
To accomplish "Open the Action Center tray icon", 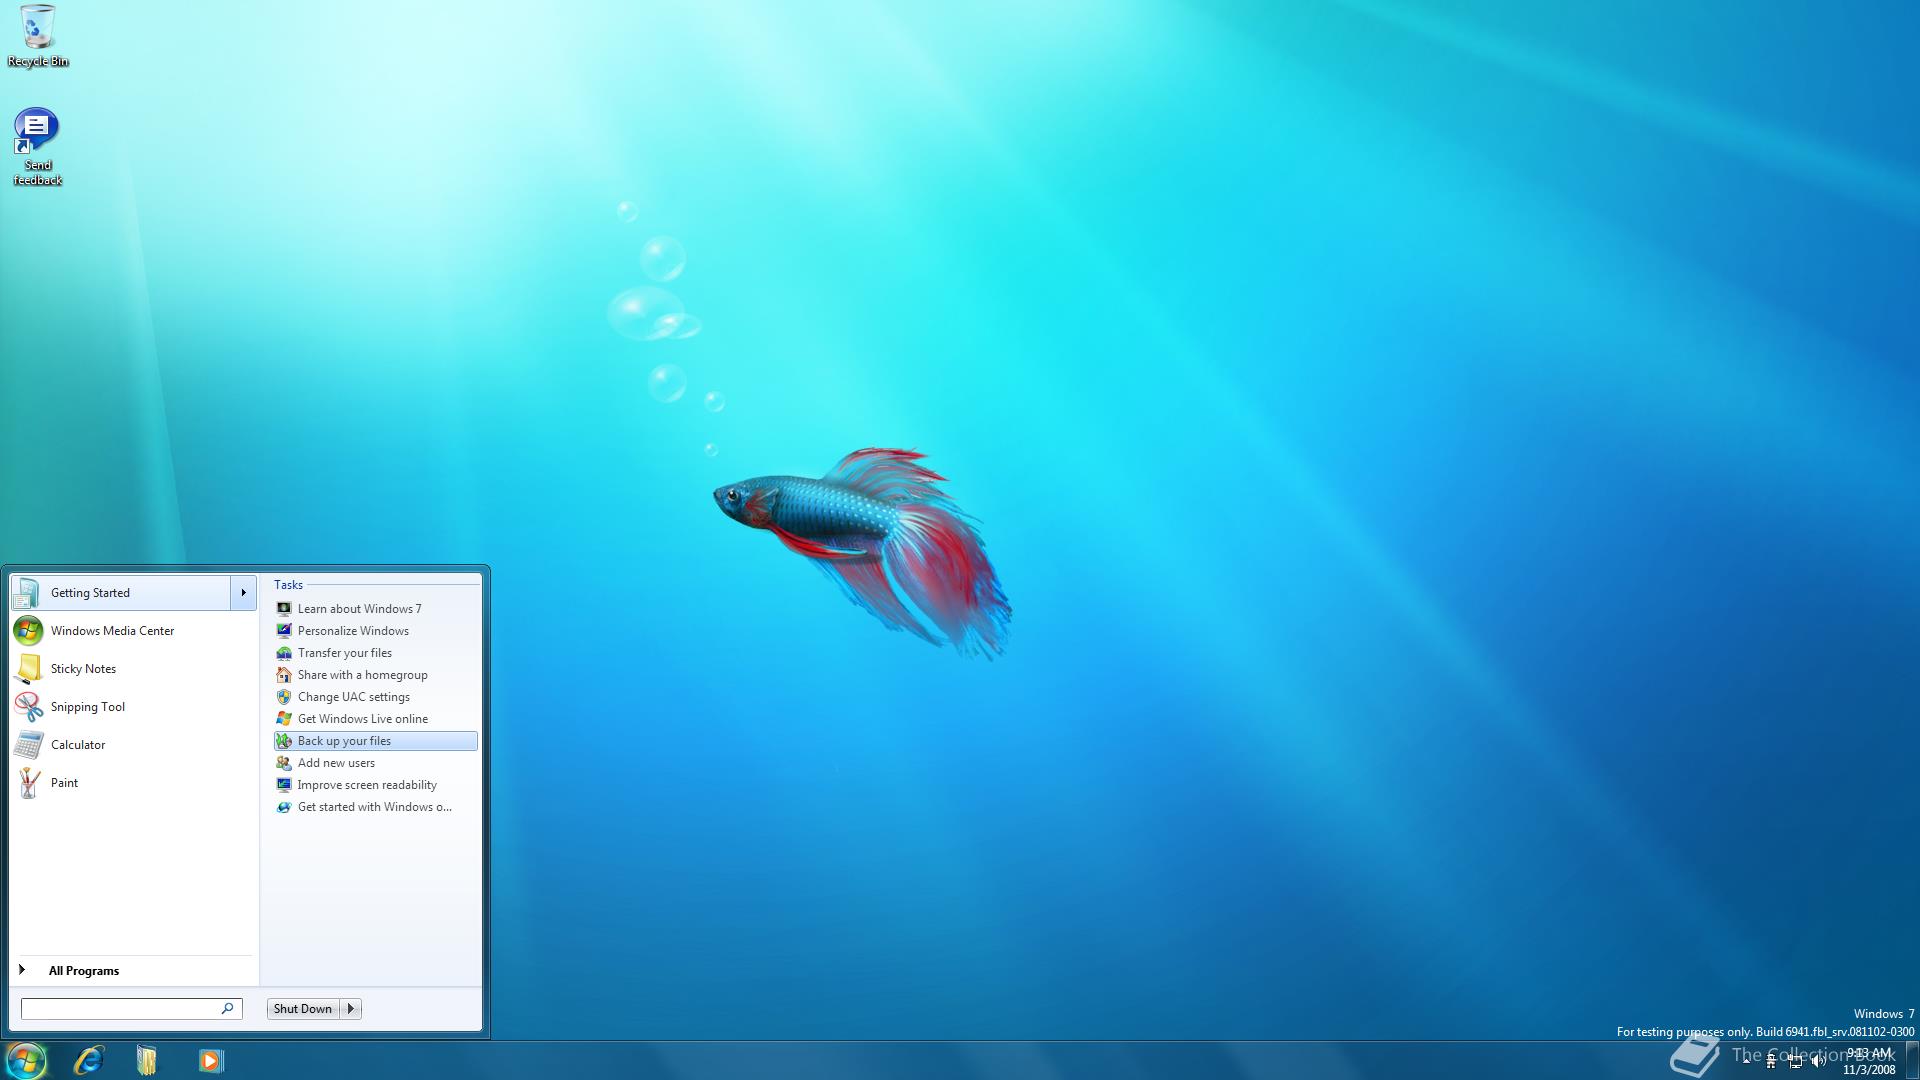I will tap(1771, 1062).
